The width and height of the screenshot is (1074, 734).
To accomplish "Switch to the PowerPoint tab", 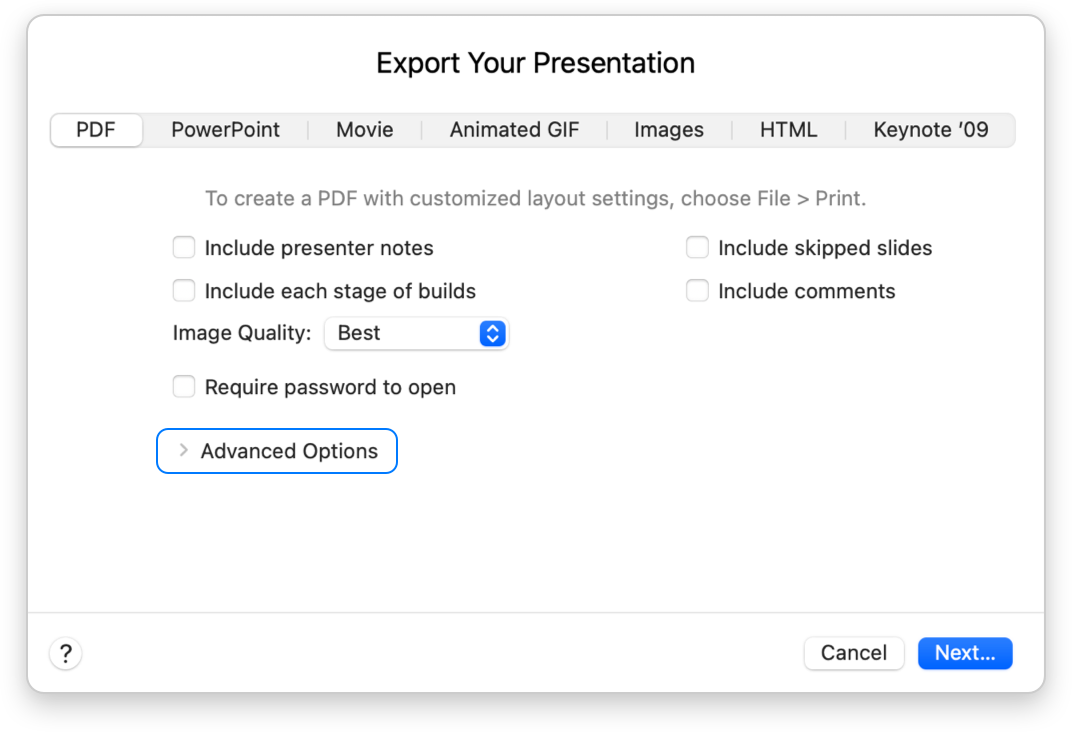I will coord(225,129).
